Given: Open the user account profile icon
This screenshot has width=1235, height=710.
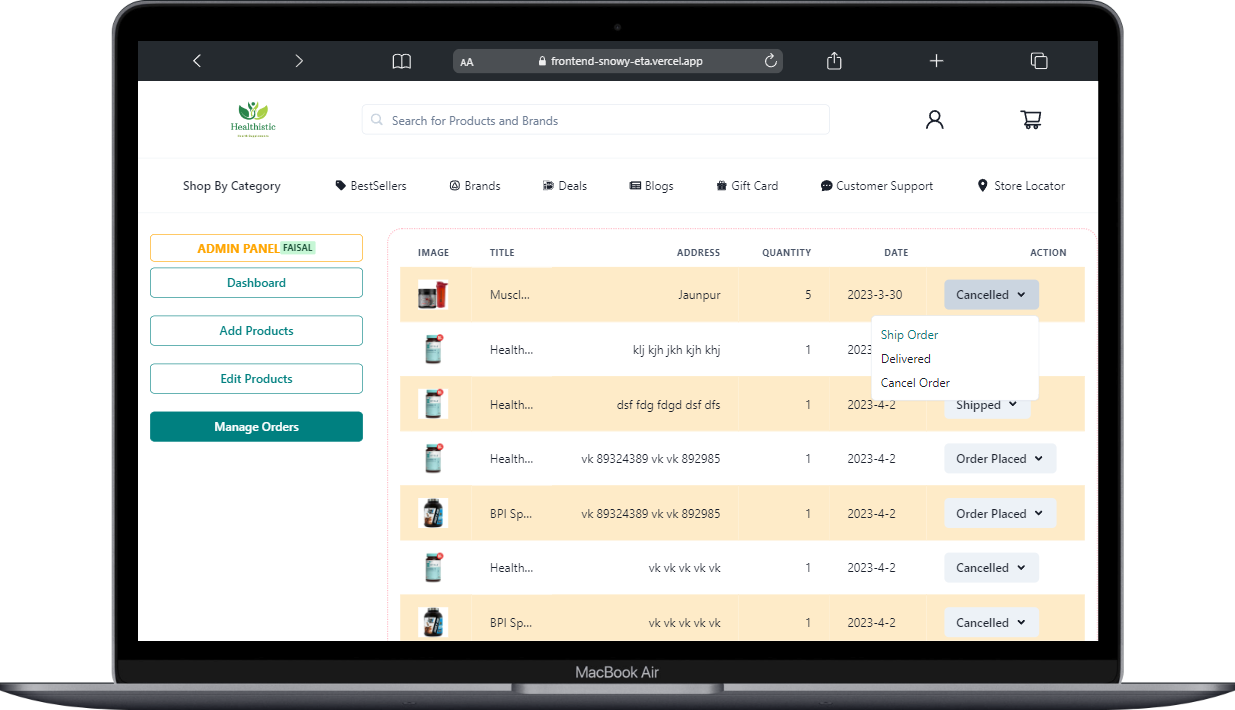Looking at the screenshot, I should (934, 120).
